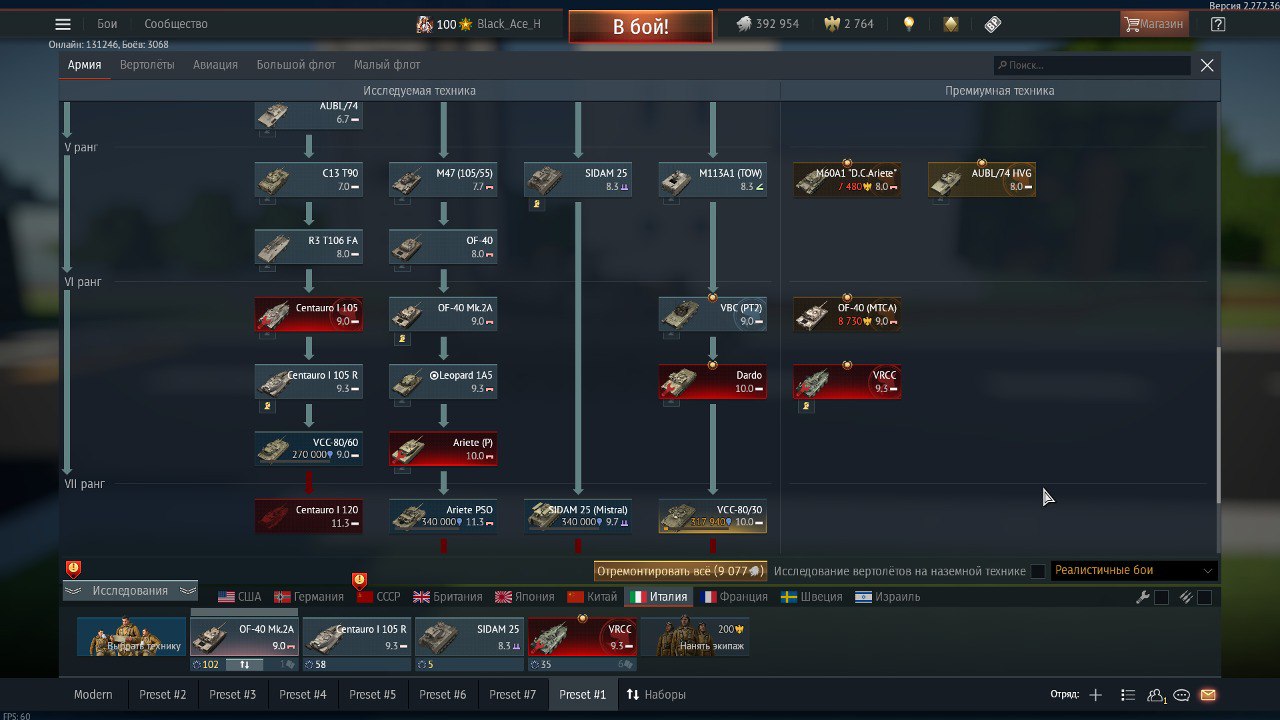This screenshot has height=720, width=1280.
Task: Select the M60A1 D.C.Ariete premium tank
Action: pyautogui.click(x=847, y=180)
